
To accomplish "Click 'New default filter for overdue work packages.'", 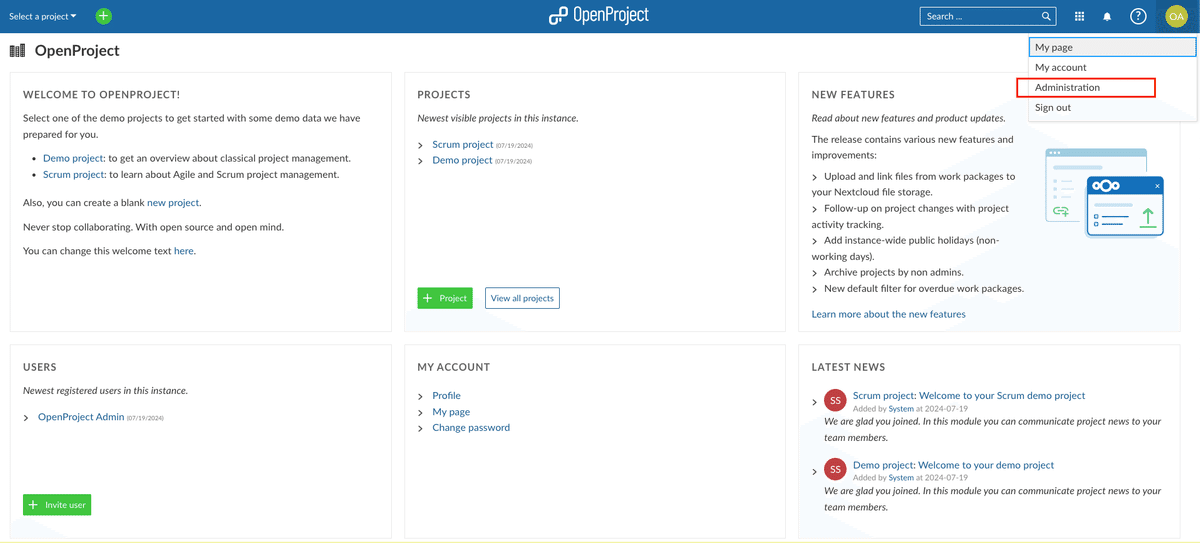I will pos(924,289).
